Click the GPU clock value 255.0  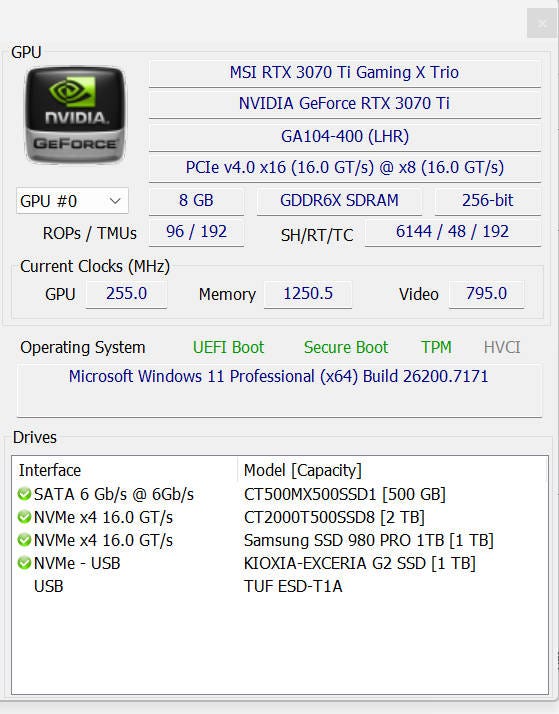click(x=126, y=294)
